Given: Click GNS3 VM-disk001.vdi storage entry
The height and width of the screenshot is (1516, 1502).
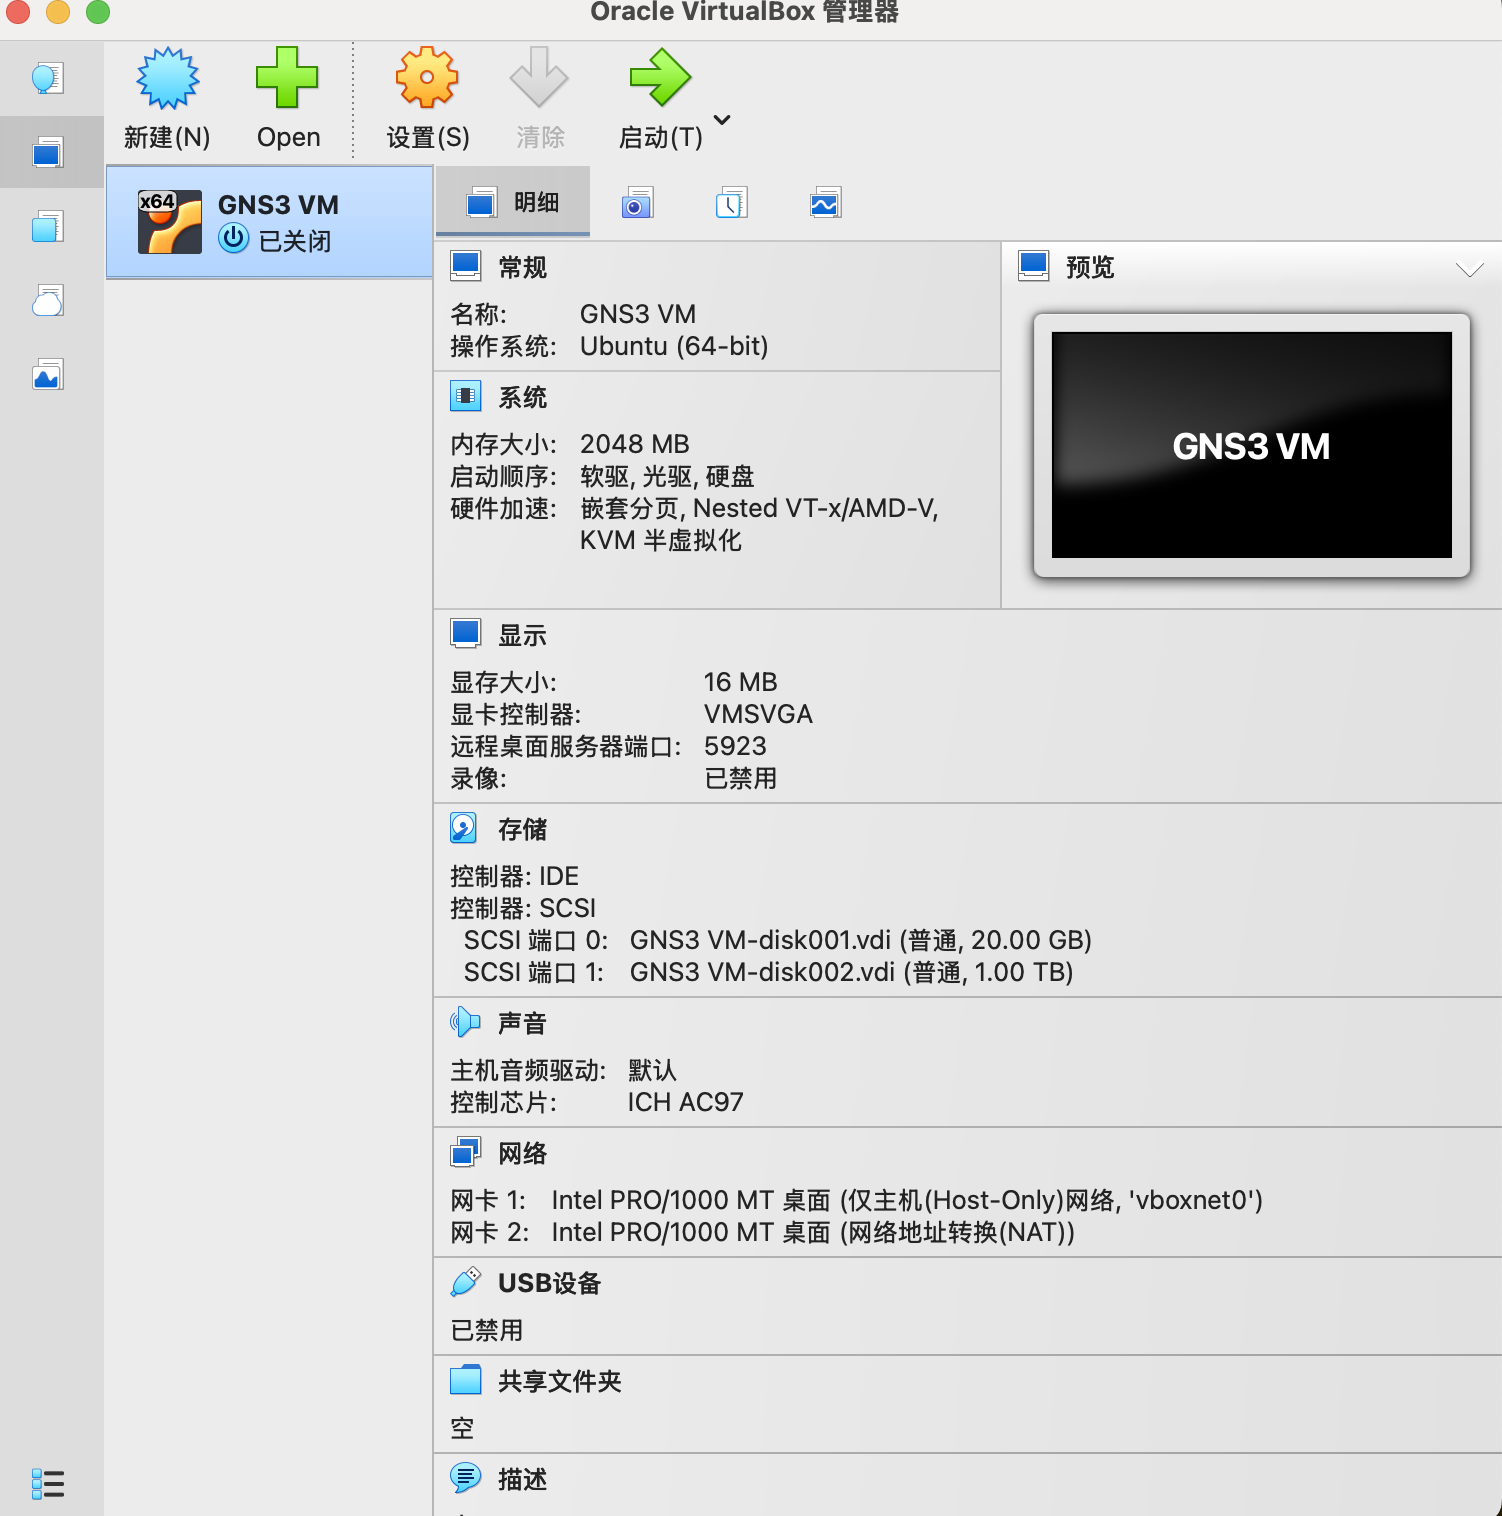Looking at the screenshot, I should (x=861, y=940).
